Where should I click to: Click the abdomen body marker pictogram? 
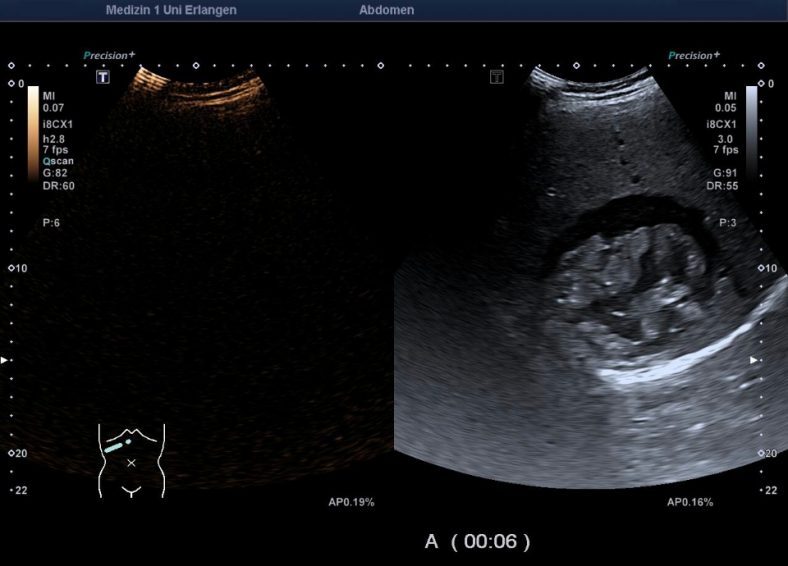tap(131, 459)
